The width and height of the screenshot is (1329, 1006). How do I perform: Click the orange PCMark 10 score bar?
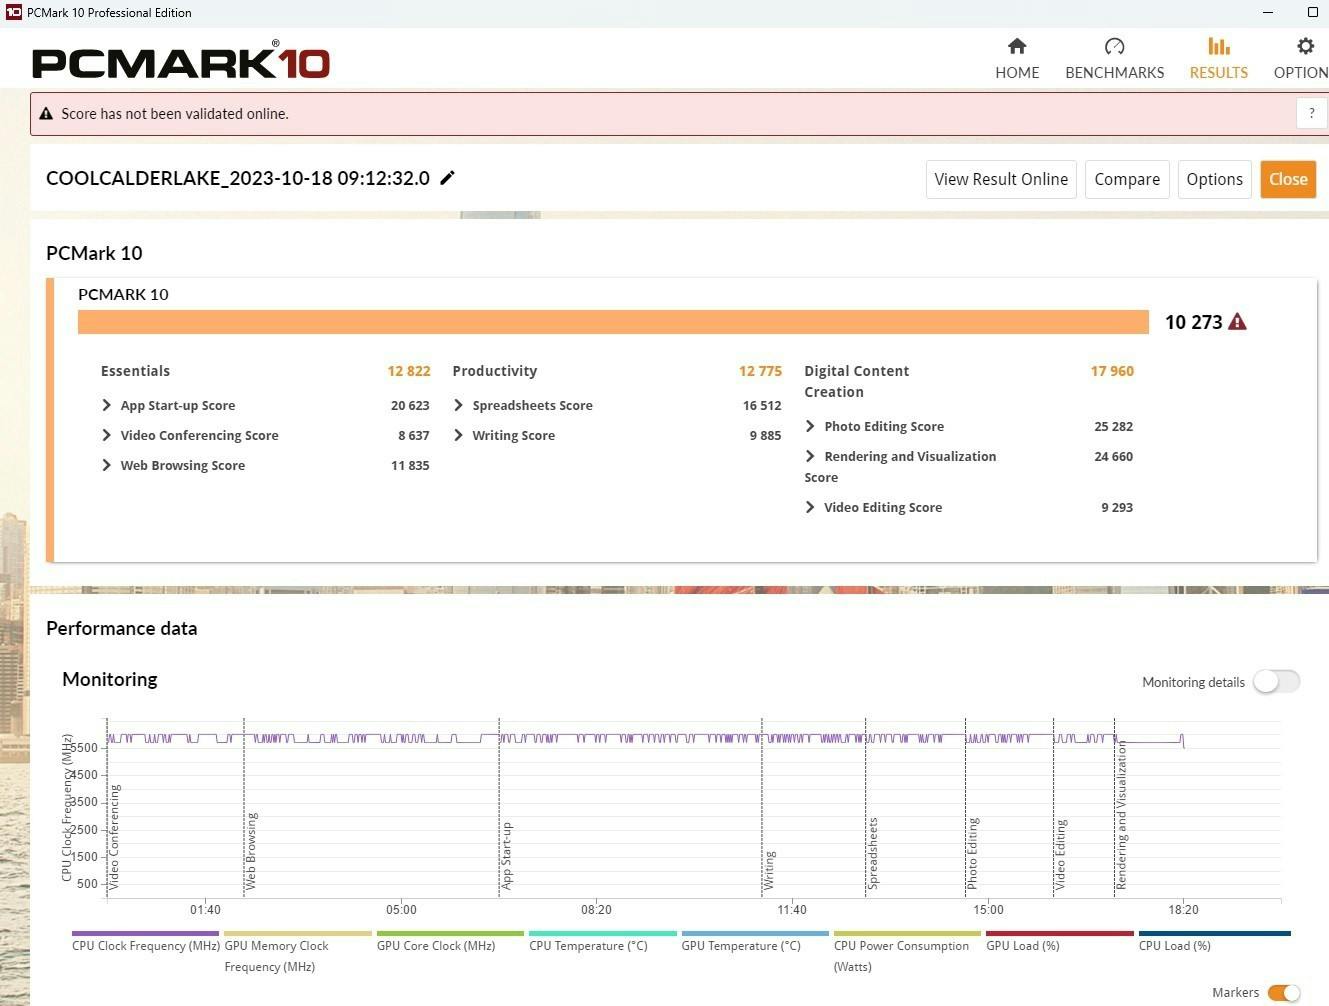(x=613, y=322)
